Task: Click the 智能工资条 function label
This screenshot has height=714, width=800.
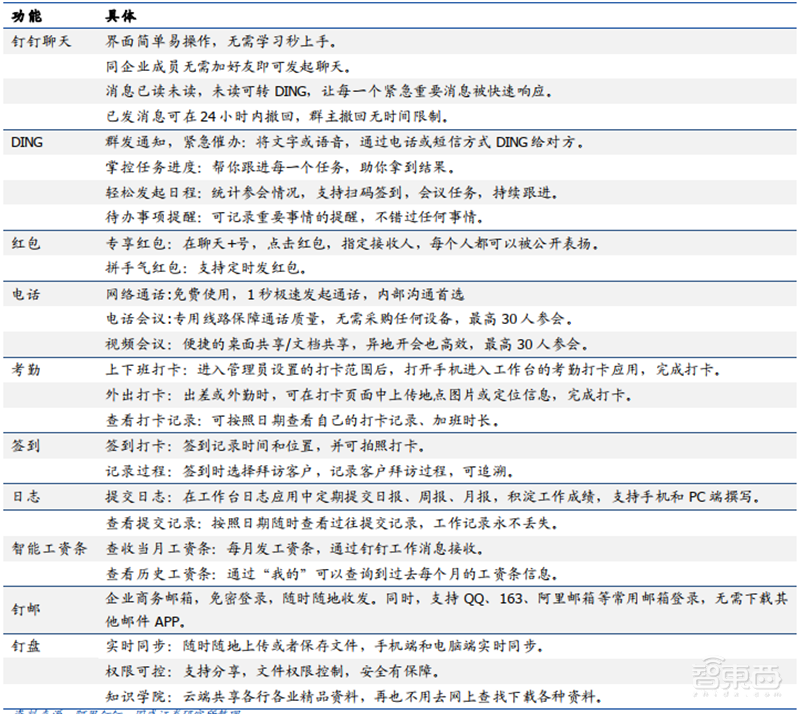Action: click(x=49, y=549)
